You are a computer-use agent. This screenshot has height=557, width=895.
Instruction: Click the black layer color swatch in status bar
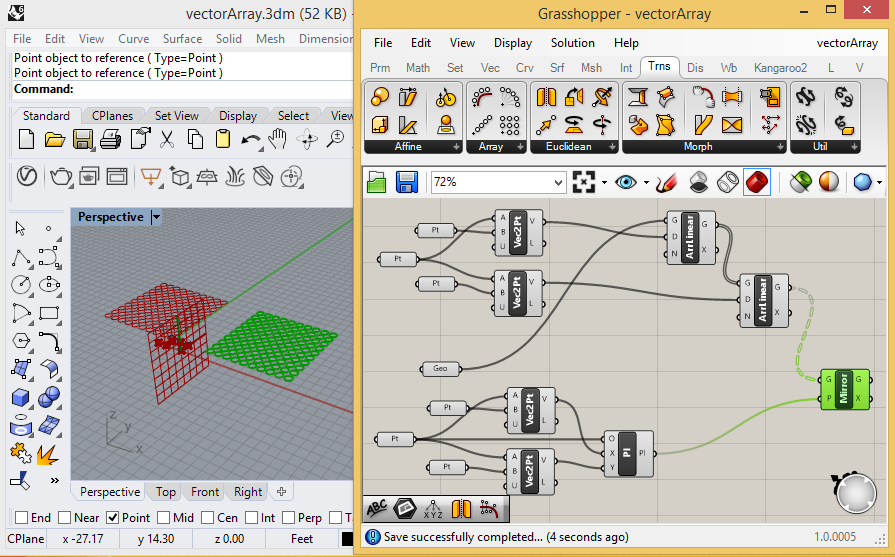point(348,539)
